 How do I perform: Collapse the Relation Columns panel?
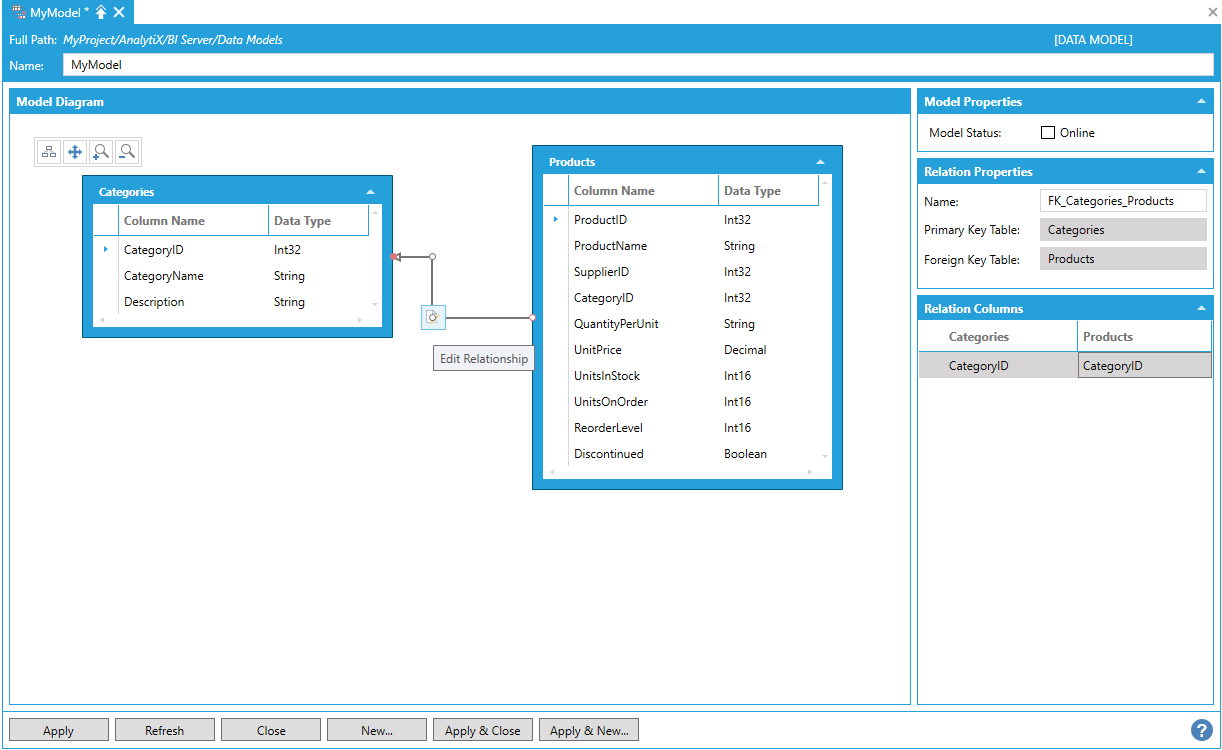coord(1200,309)
